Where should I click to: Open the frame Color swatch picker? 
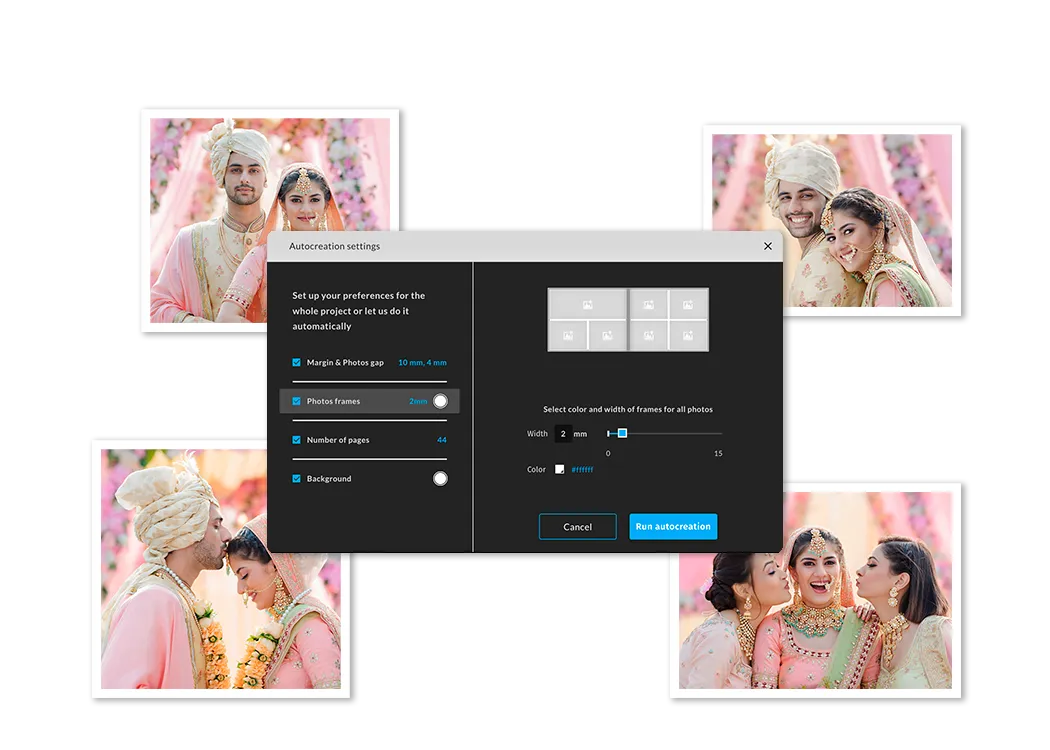(x=560, y=469)
